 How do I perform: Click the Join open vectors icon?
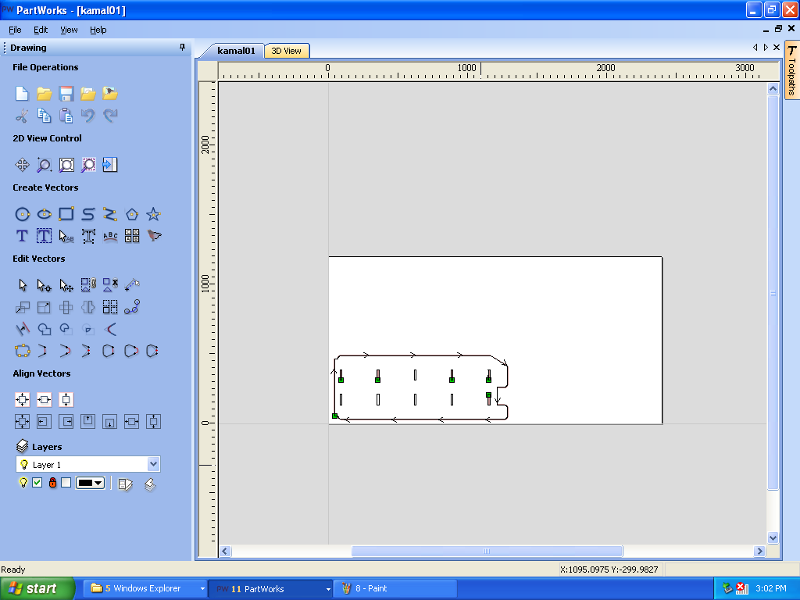click(22, 351)
